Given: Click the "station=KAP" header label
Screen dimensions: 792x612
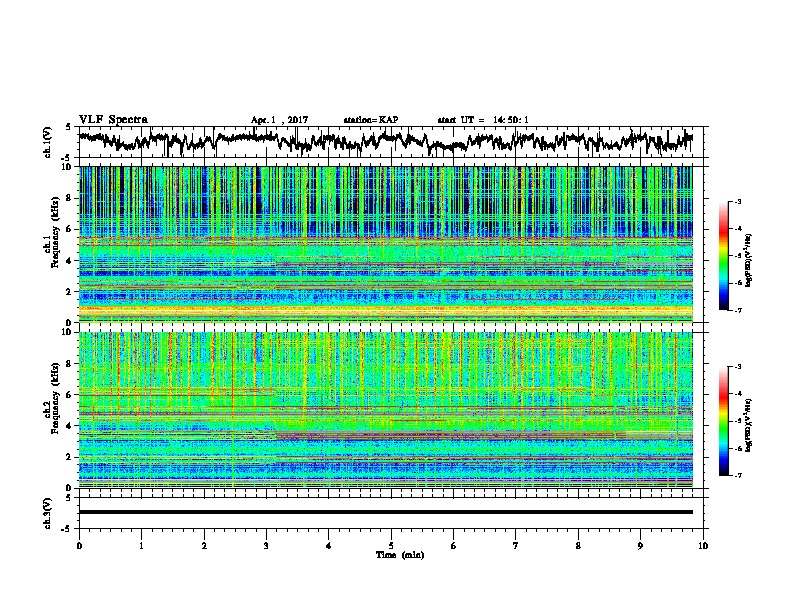Looking at the screenshot, I should [371, 120].
